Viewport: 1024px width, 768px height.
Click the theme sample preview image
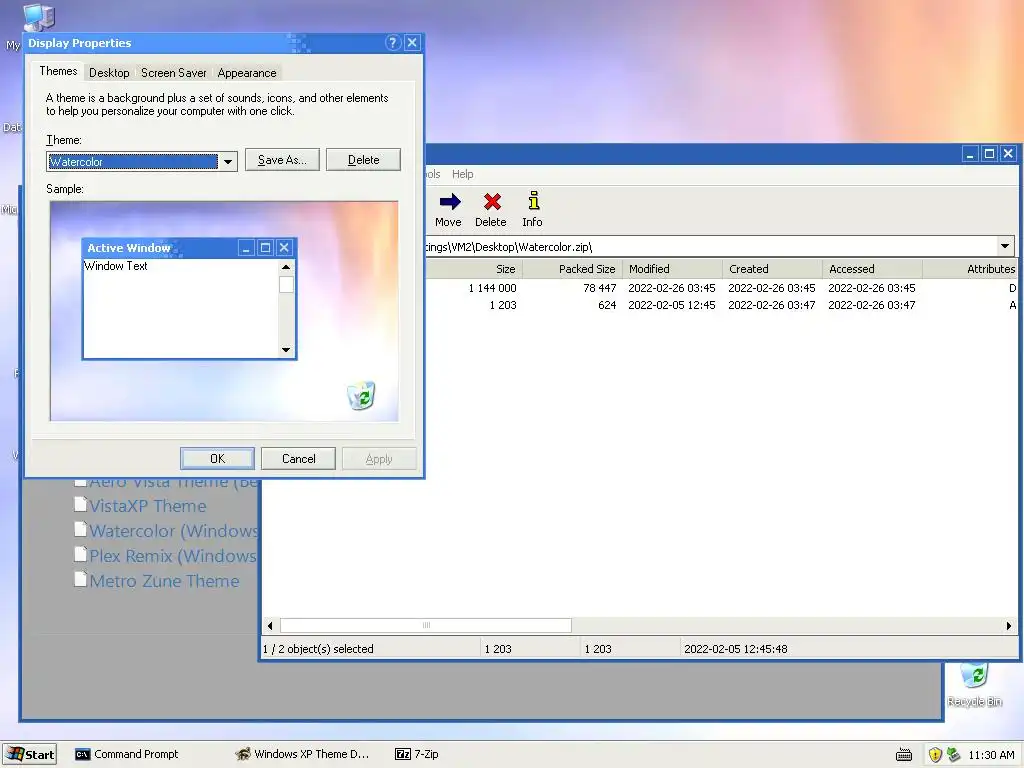click(x=224, y=311)
